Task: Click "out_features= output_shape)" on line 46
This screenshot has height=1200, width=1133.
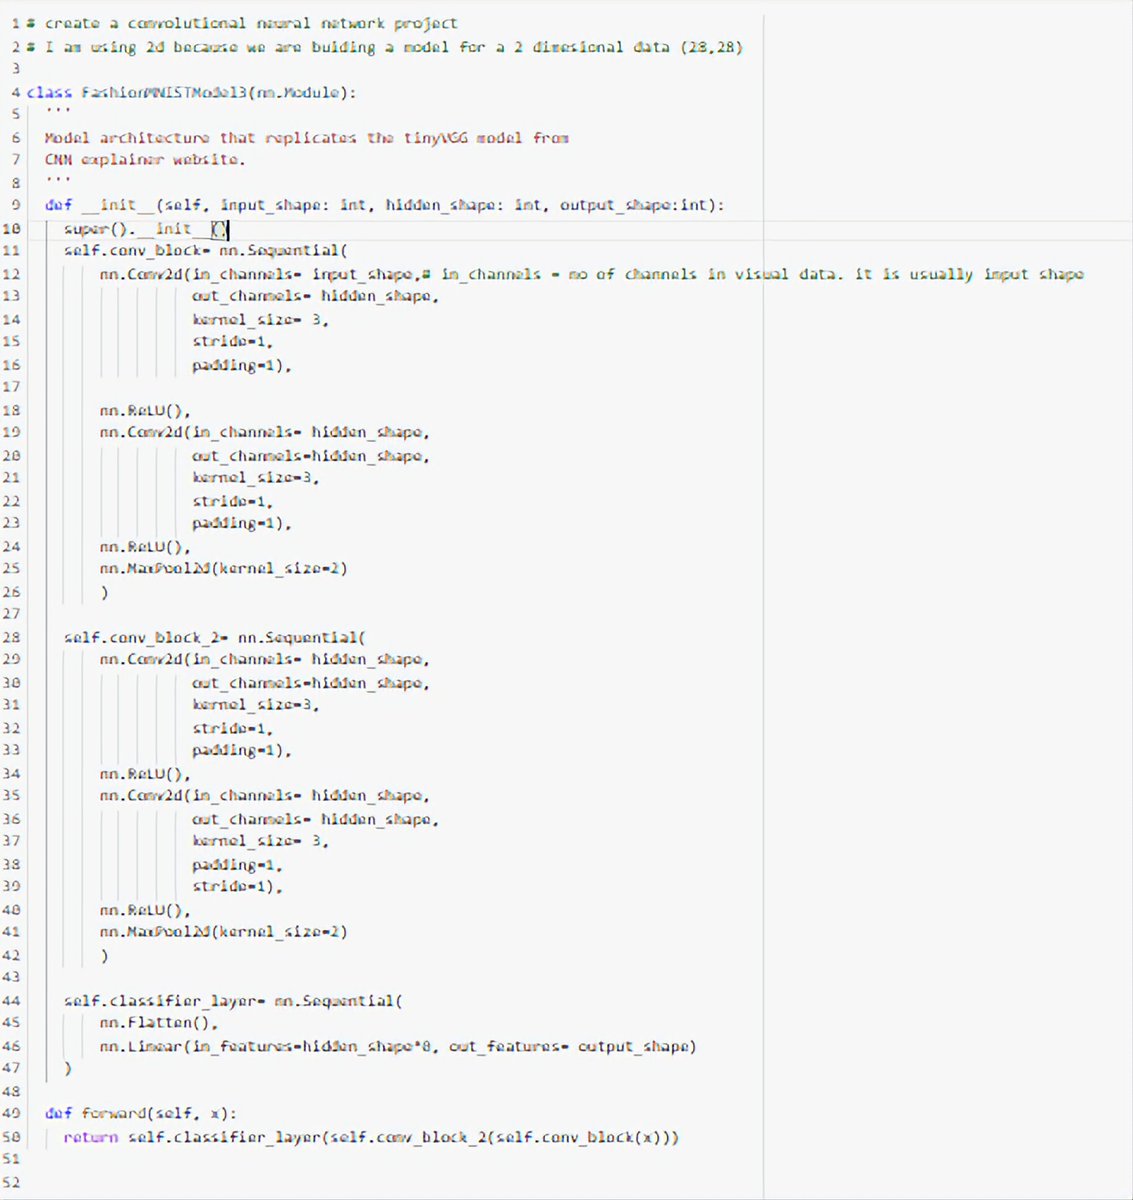Action: (x=573, y=1046)
